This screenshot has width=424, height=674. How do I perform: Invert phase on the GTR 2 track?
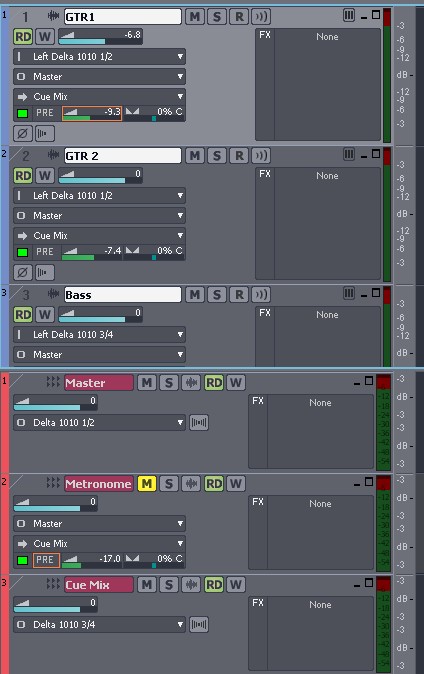22,273
